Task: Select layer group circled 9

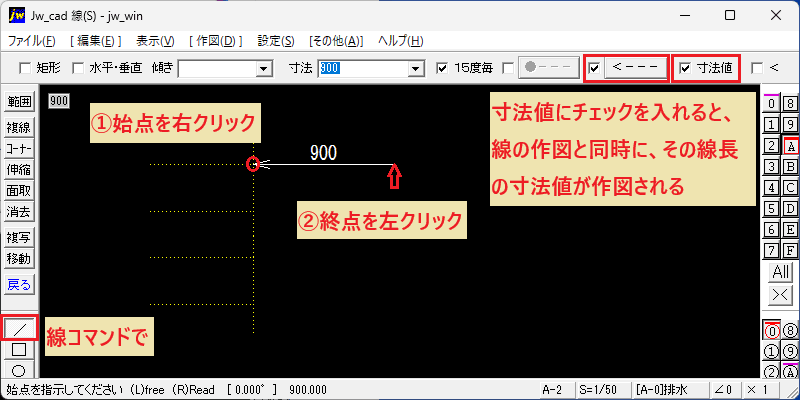Action: click(x=790, y=352)
